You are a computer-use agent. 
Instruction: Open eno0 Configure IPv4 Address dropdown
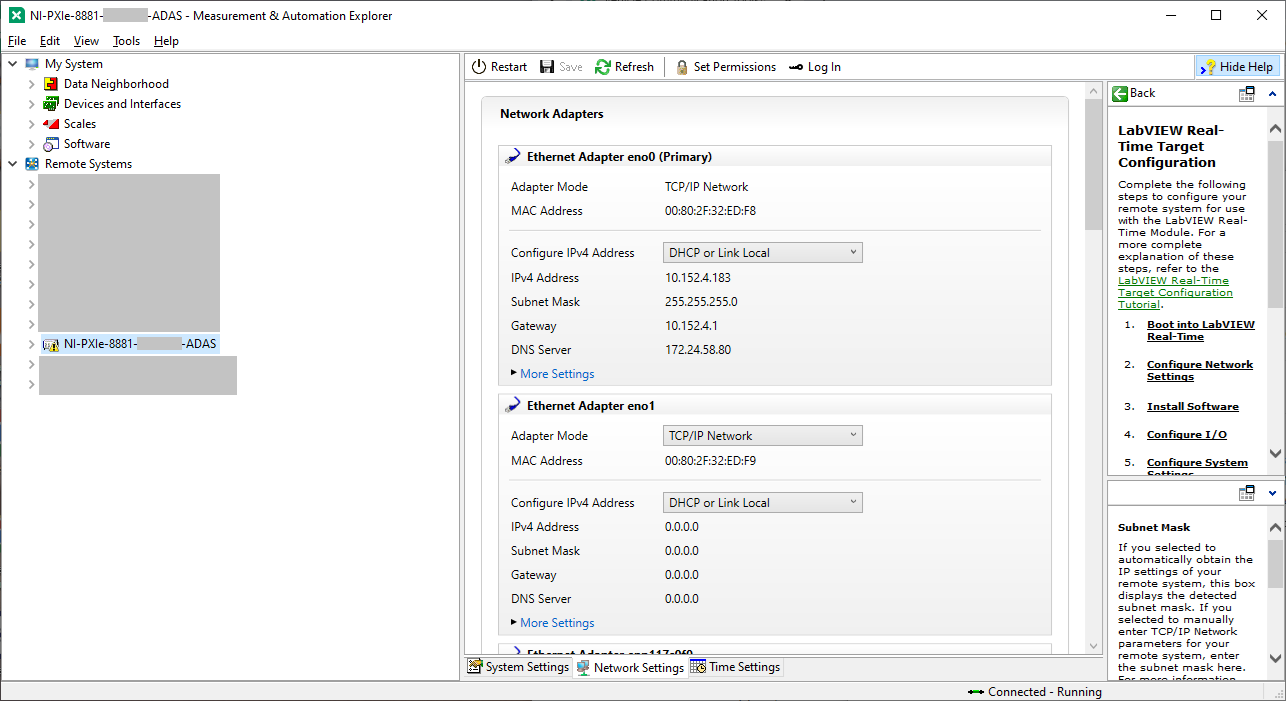pos(762,253)
